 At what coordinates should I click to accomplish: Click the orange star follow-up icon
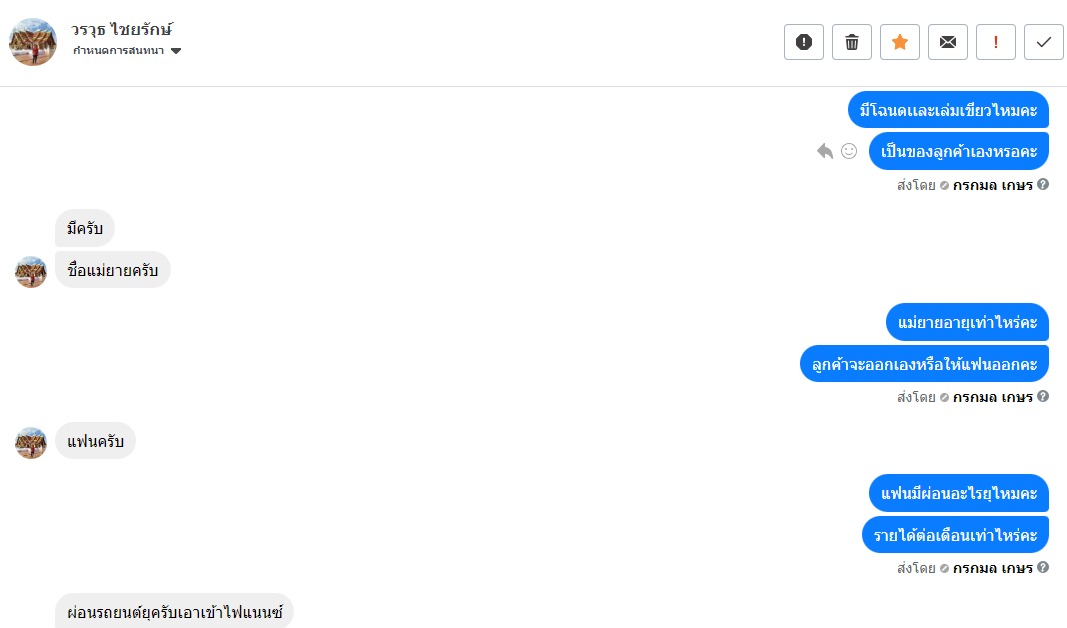(x=900, y=42)
